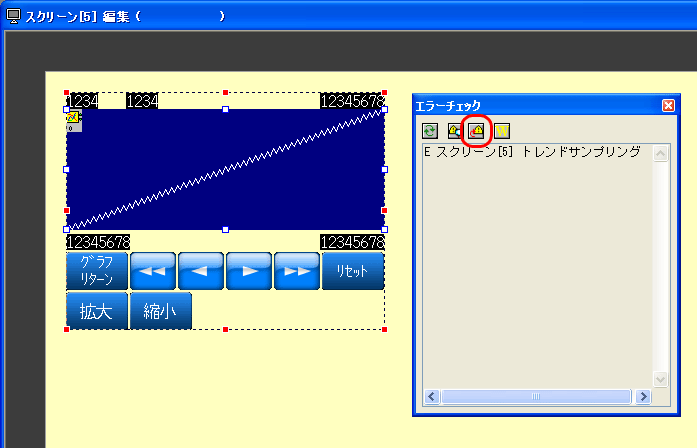Click the 拡大 zoom-in button

(x=96, y=311)
